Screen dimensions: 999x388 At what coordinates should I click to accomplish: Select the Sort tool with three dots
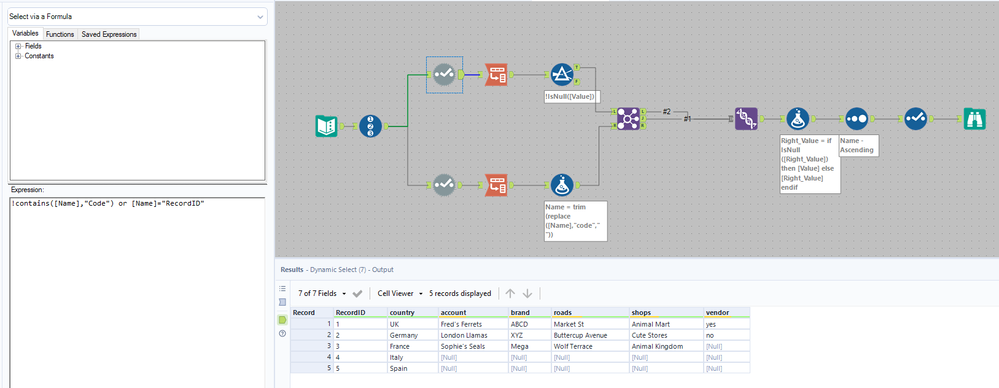coord(856,119)
